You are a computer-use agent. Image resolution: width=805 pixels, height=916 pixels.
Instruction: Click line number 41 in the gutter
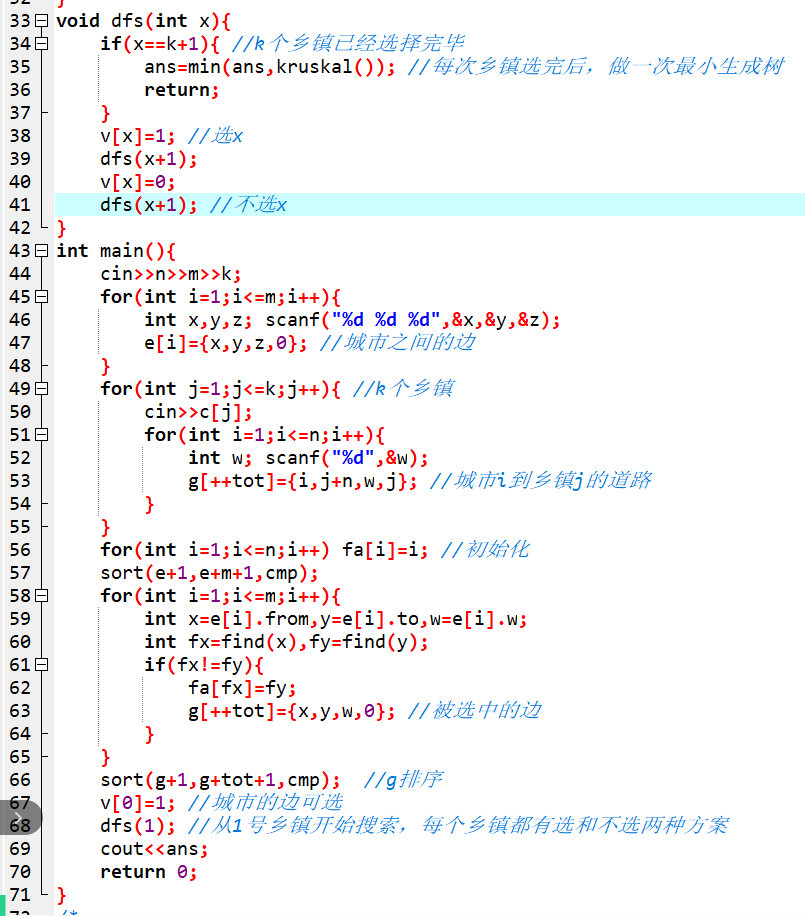(x=19, y=205)
